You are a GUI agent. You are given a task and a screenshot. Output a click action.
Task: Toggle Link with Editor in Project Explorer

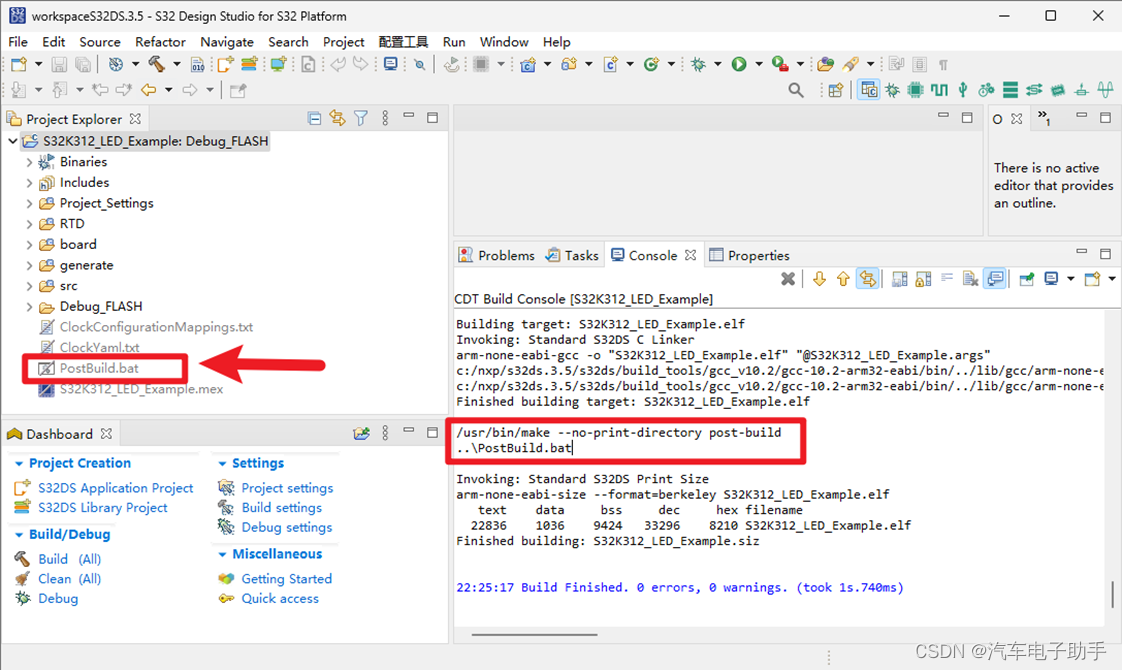[x=337, y=118]
